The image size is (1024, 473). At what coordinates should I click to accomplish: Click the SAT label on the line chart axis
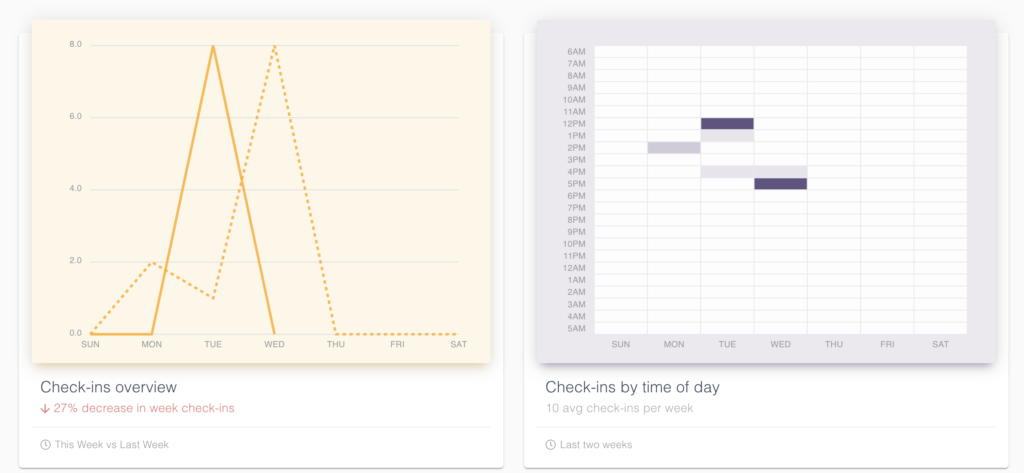[459, 344]
